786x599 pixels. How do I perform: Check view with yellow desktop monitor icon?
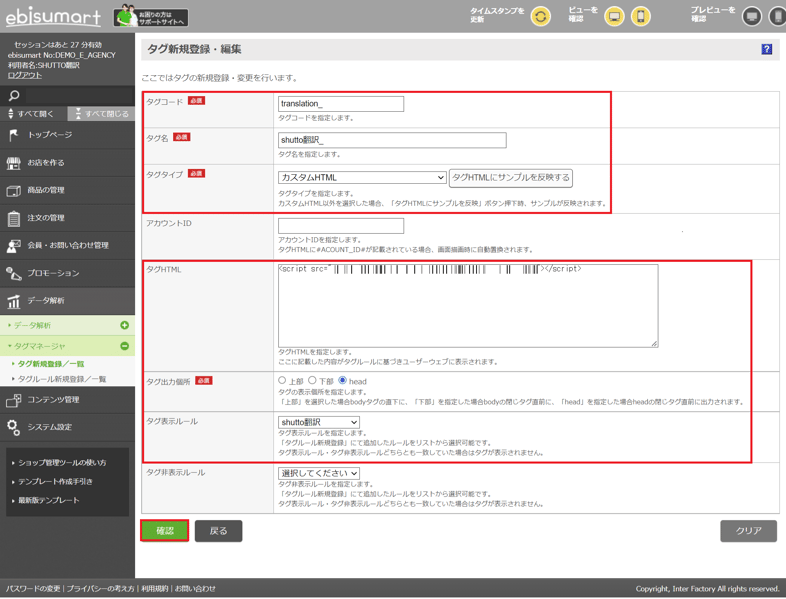pyautogui.click(x=614, y=17)
